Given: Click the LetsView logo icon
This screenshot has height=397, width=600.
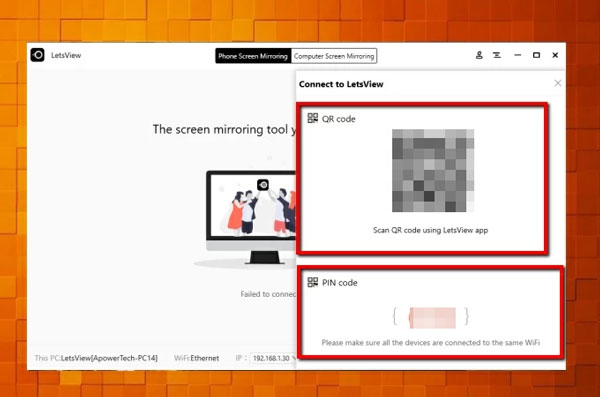Looking at the screenshot, I should pyautogui.click(x=38, y=55).
